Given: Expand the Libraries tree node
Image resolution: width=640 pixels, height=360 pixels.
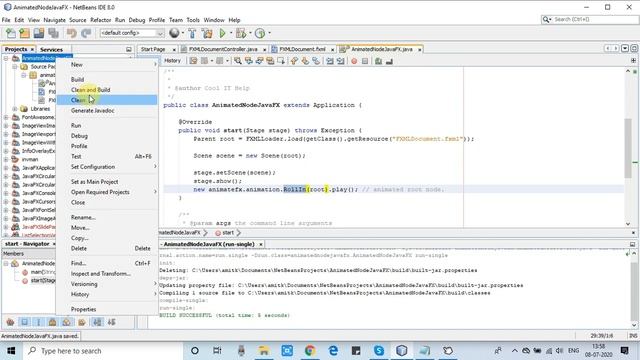Looking at the screenshot, I should click(x=15, y=109).
